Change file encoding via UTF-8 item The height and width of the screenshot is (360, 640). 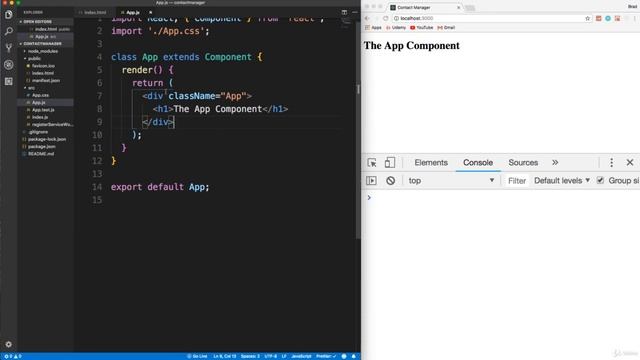(271, 356)
